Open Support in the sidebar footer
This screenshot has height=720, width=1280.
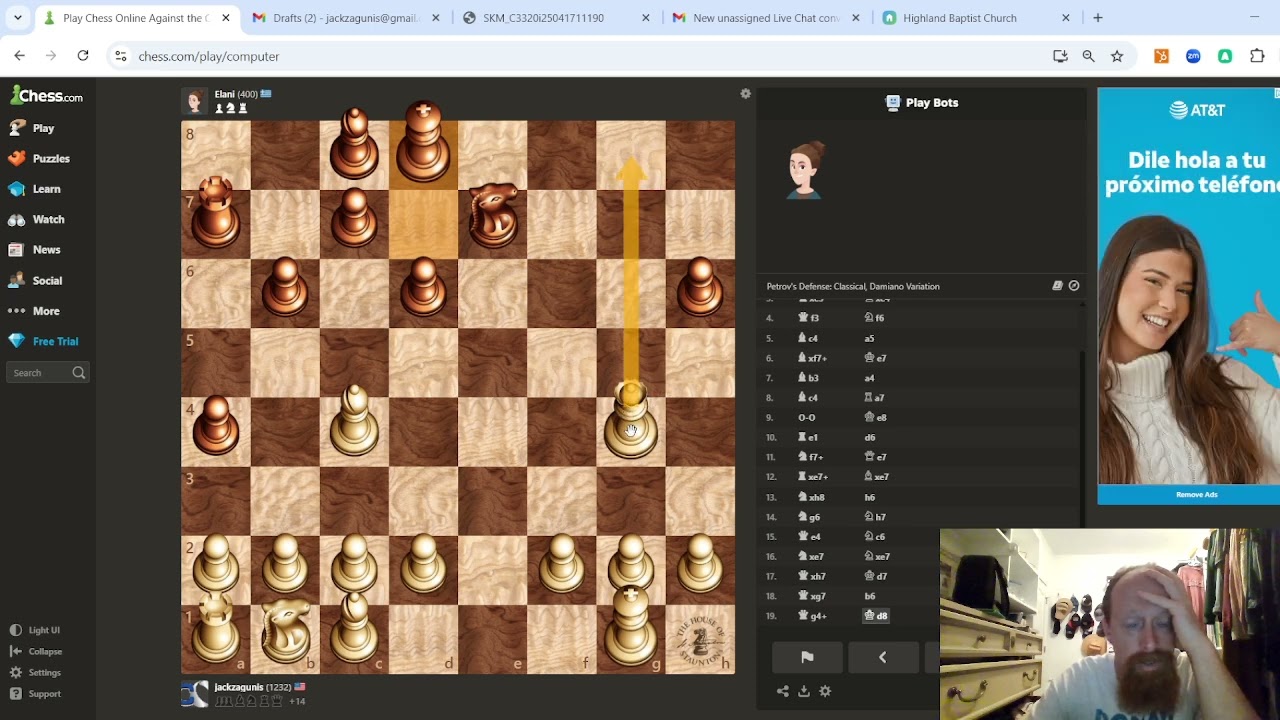tap(36, 693)
